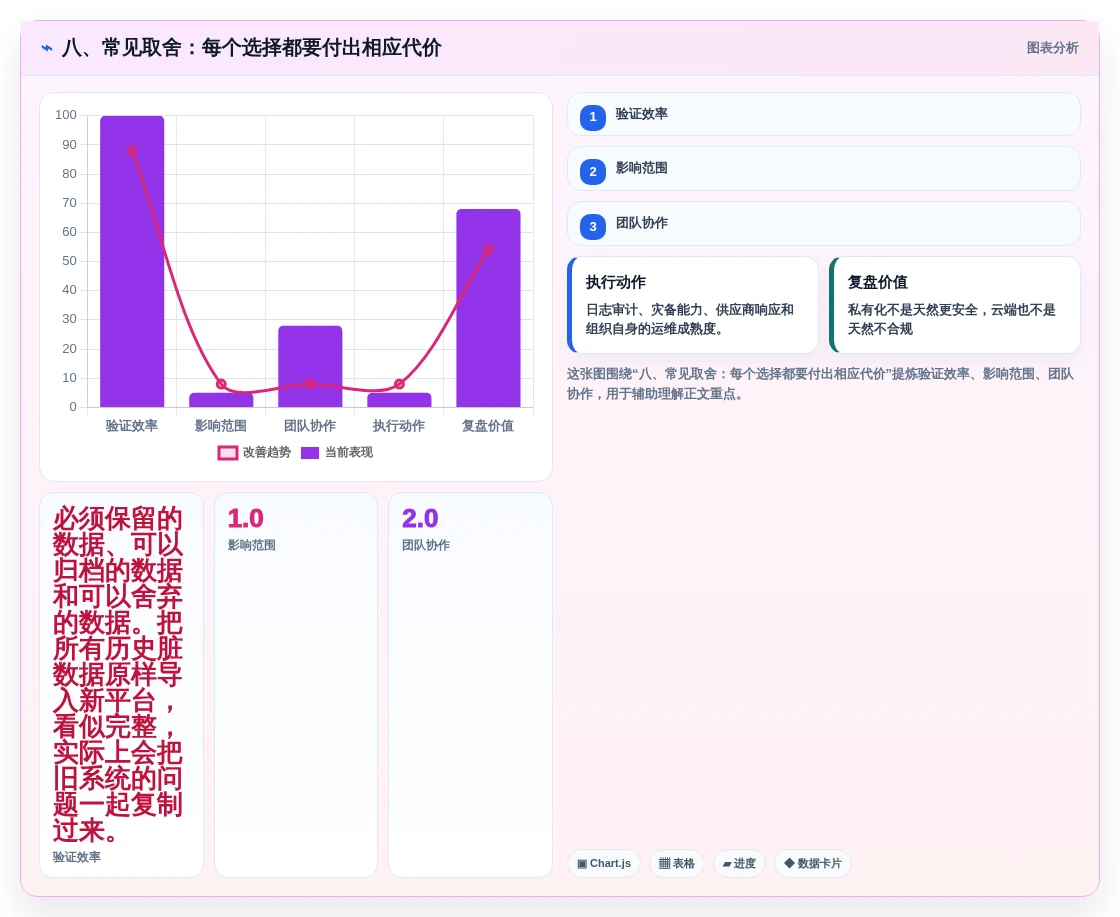The image size is (1120, 917).
Task: Click the Chart.js tag chip
Action: [x=604, y=863]
